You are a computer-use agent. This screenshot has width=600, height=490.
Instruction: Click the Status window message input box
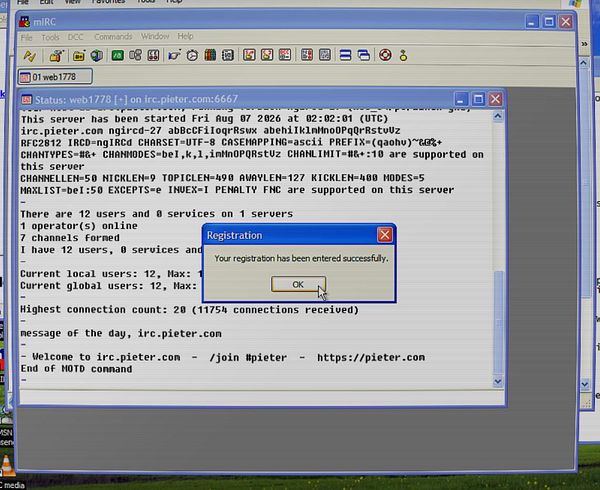[x=262, y=397]
